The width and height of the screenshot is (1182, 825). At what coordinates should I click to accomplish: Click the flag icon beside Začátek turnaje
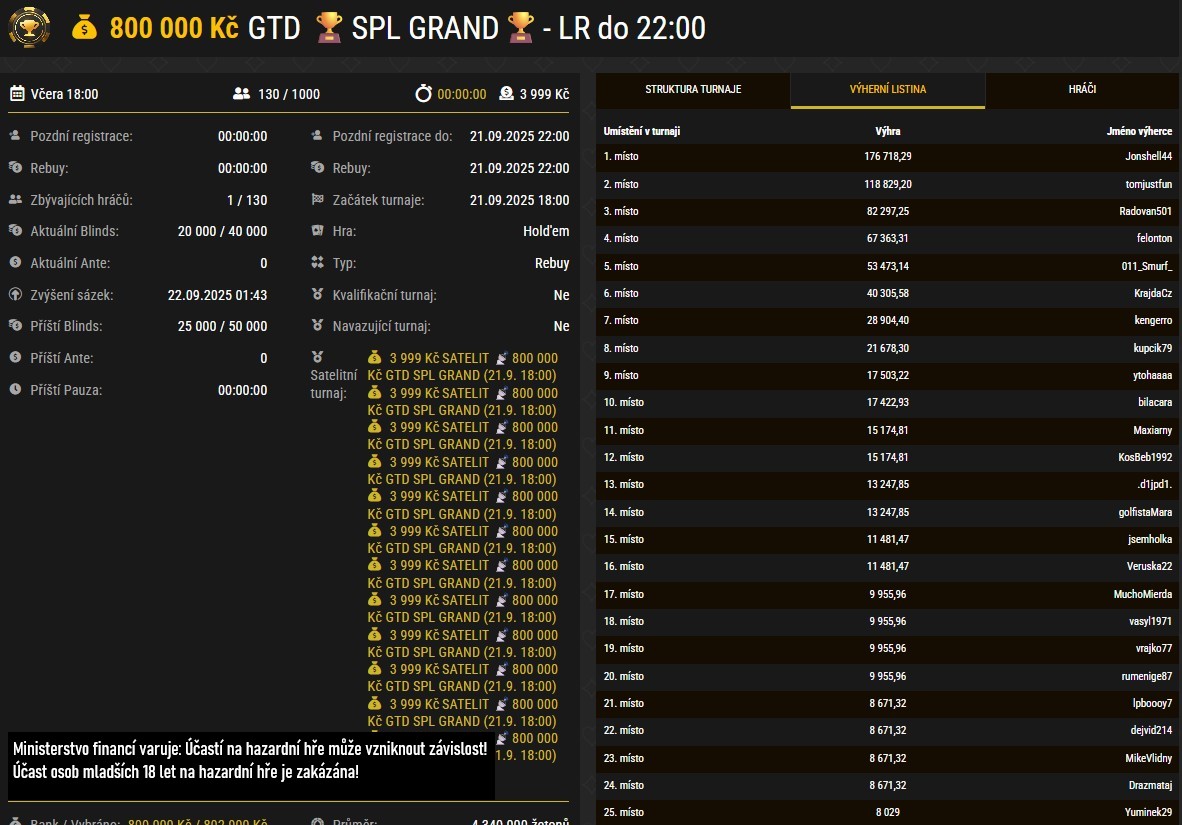click(x=317, y=200)
